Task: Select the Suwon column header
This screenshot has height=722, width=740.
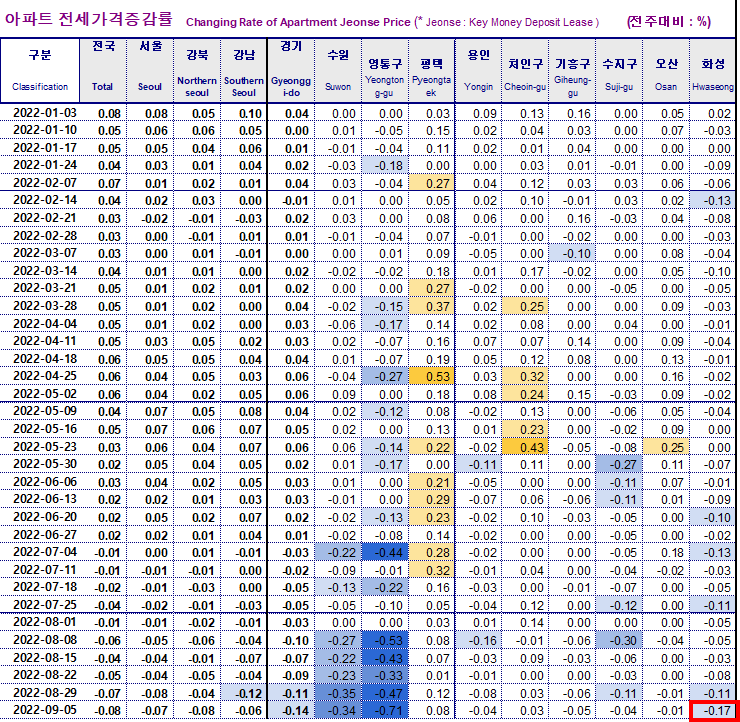Action: tap(338, 70)
